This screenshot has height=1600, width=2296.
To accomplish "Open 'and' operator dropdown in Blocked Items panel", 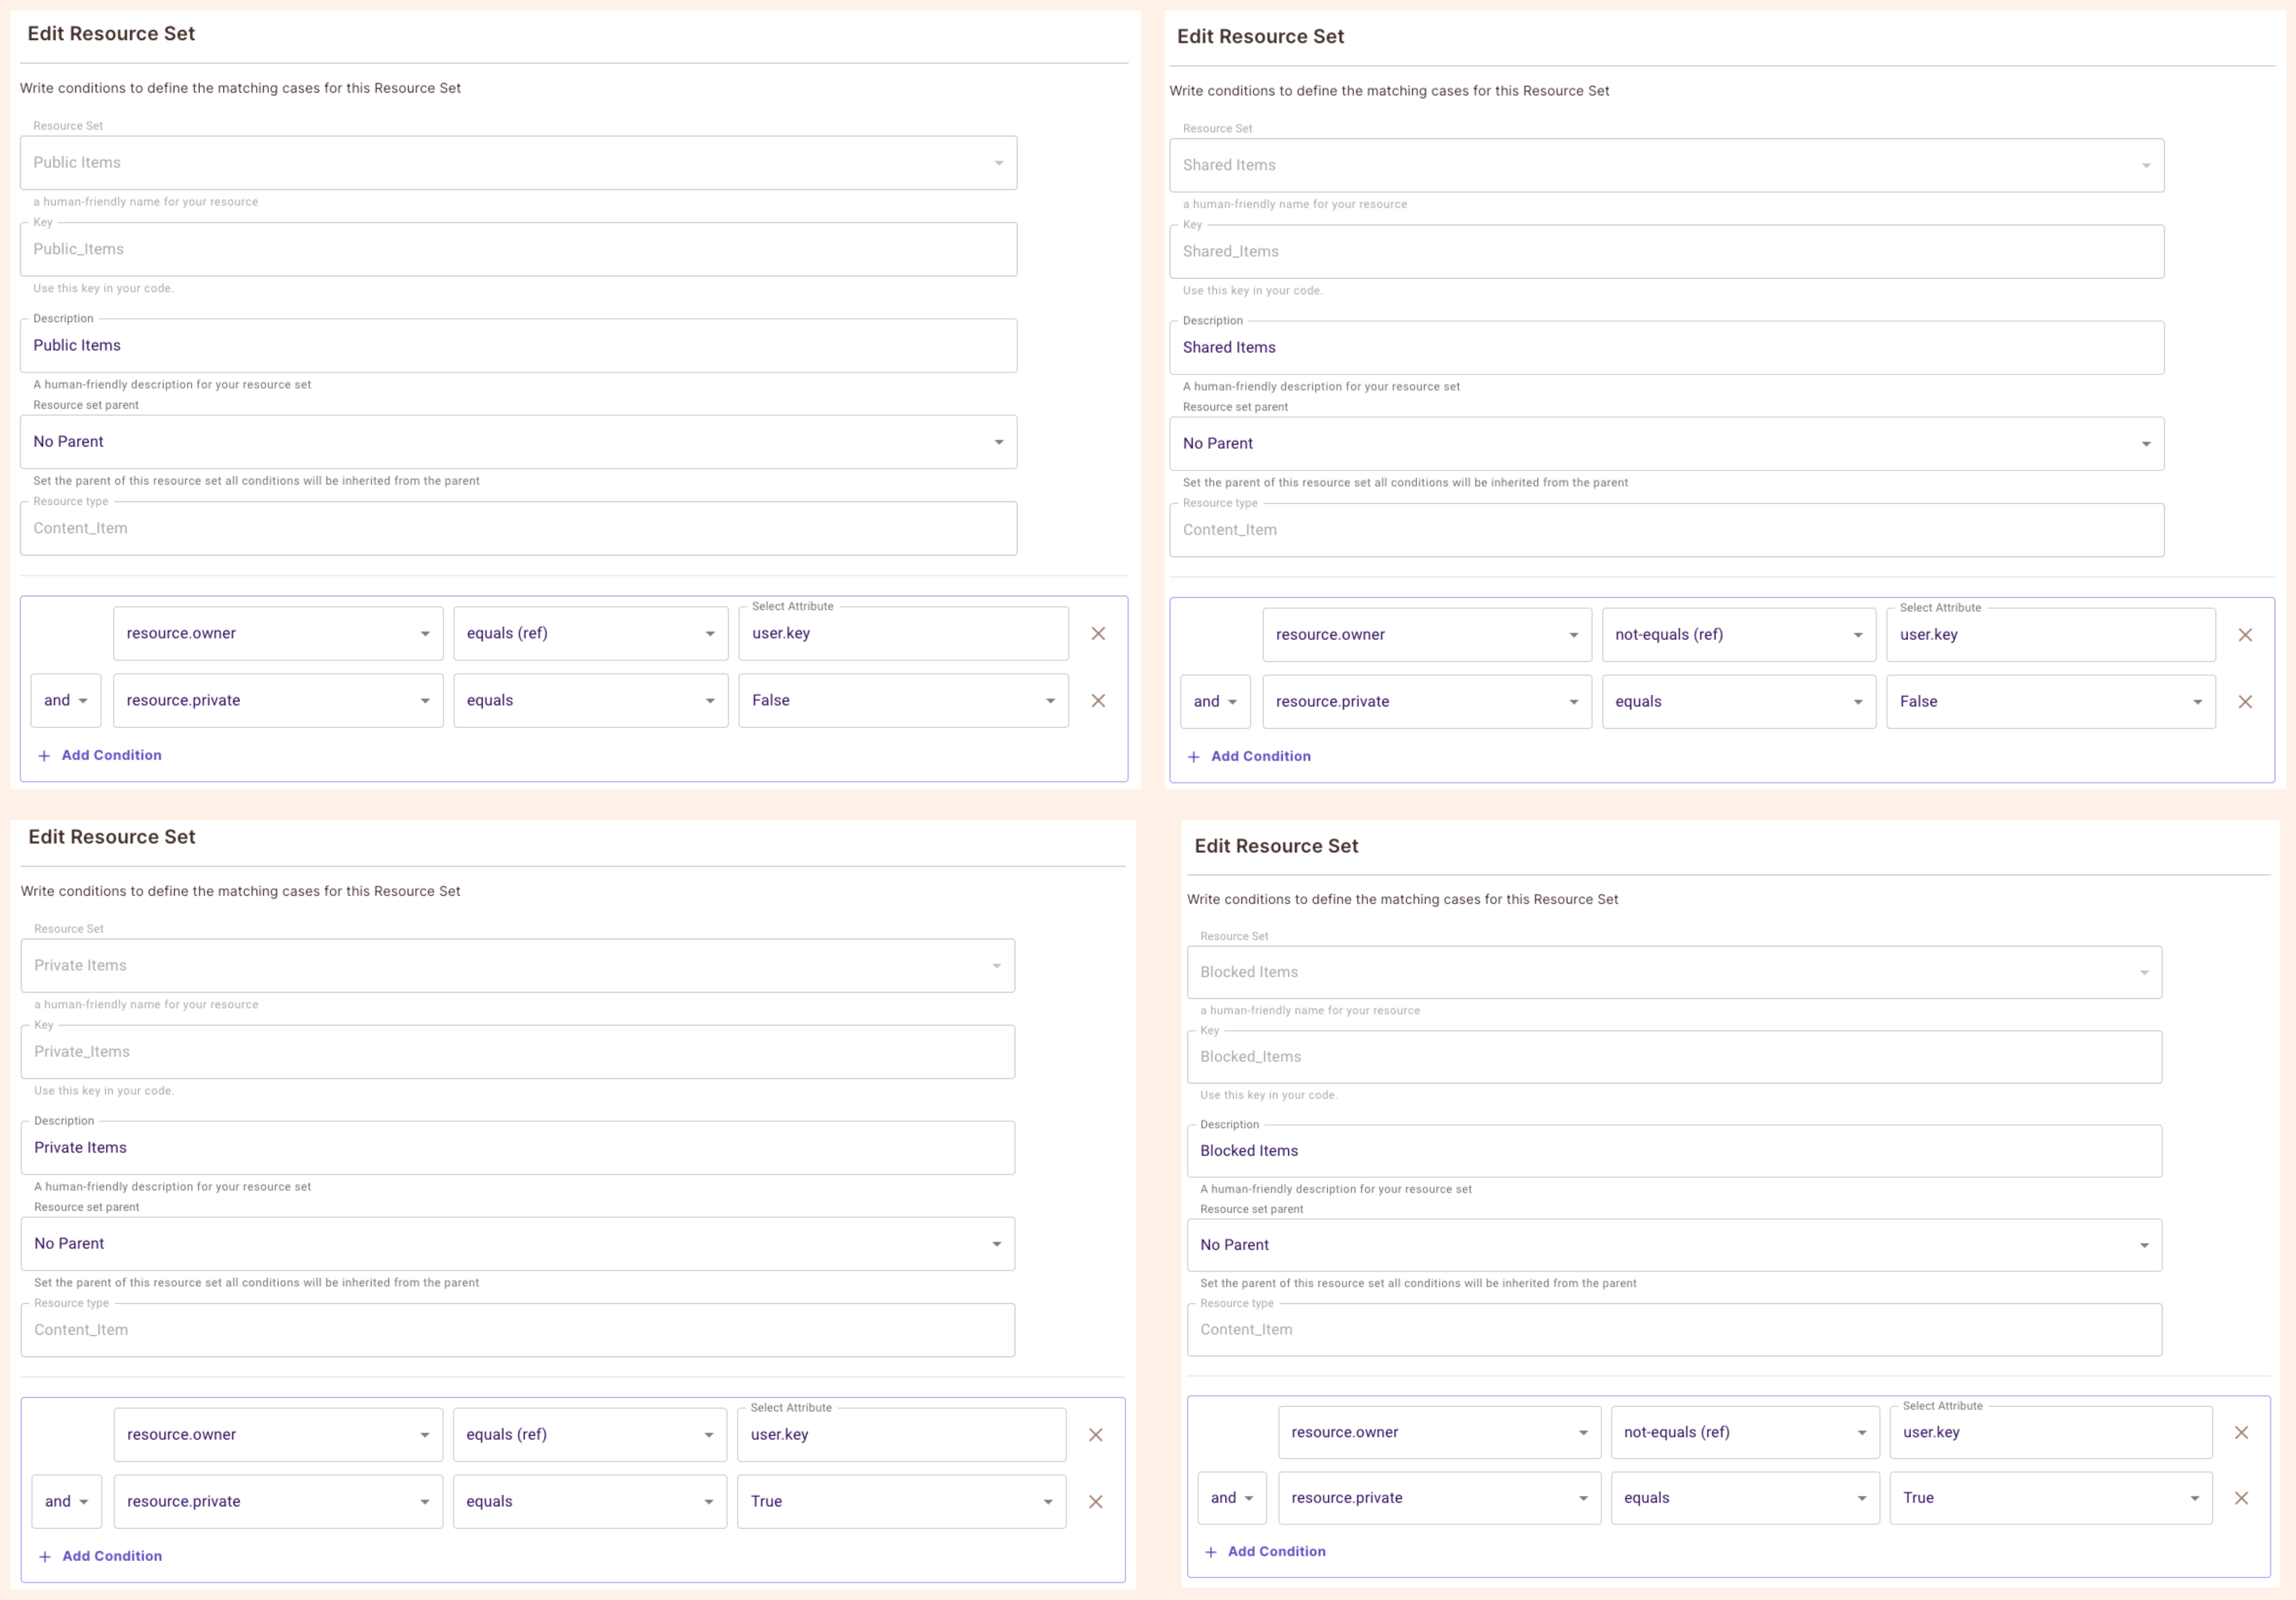I will point(1232,1498).
